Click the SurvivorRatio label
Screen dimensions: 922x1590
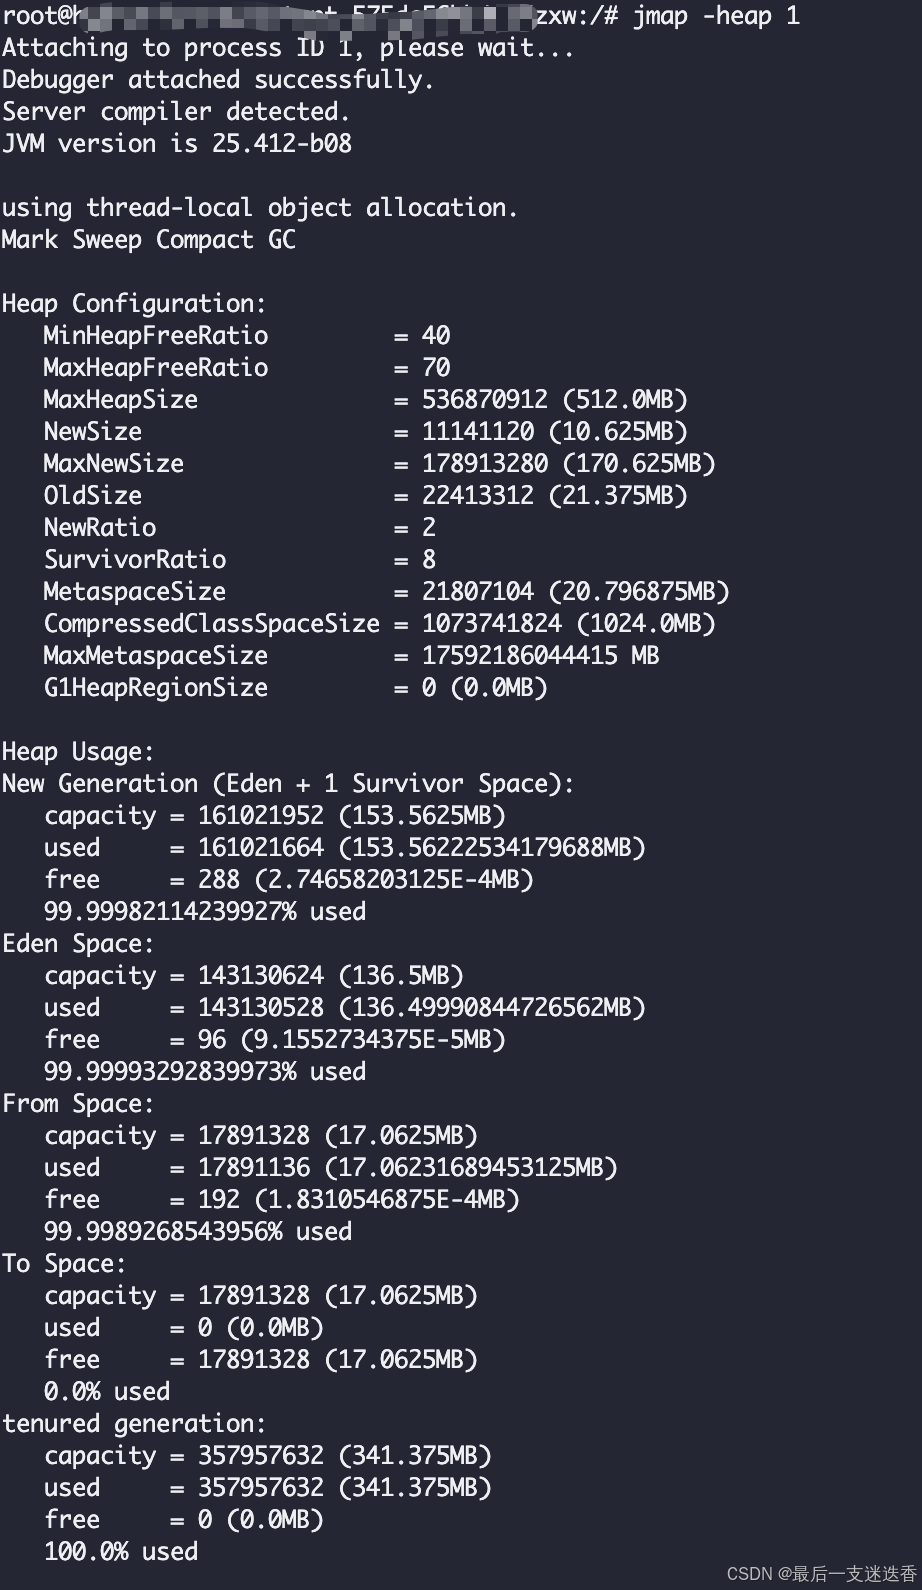click(x=135, y=560)
